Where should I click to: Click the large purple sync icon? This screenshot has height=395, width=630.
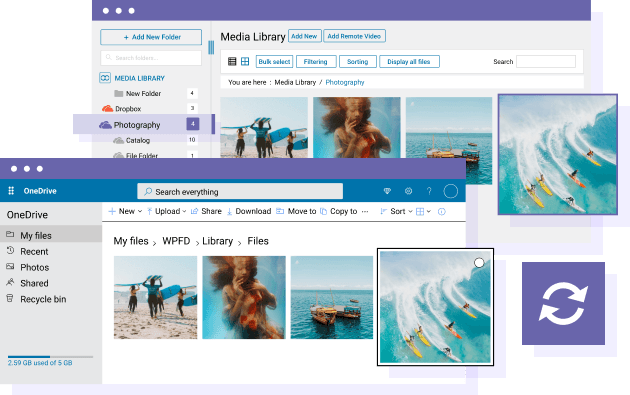(x=563, y=303)
